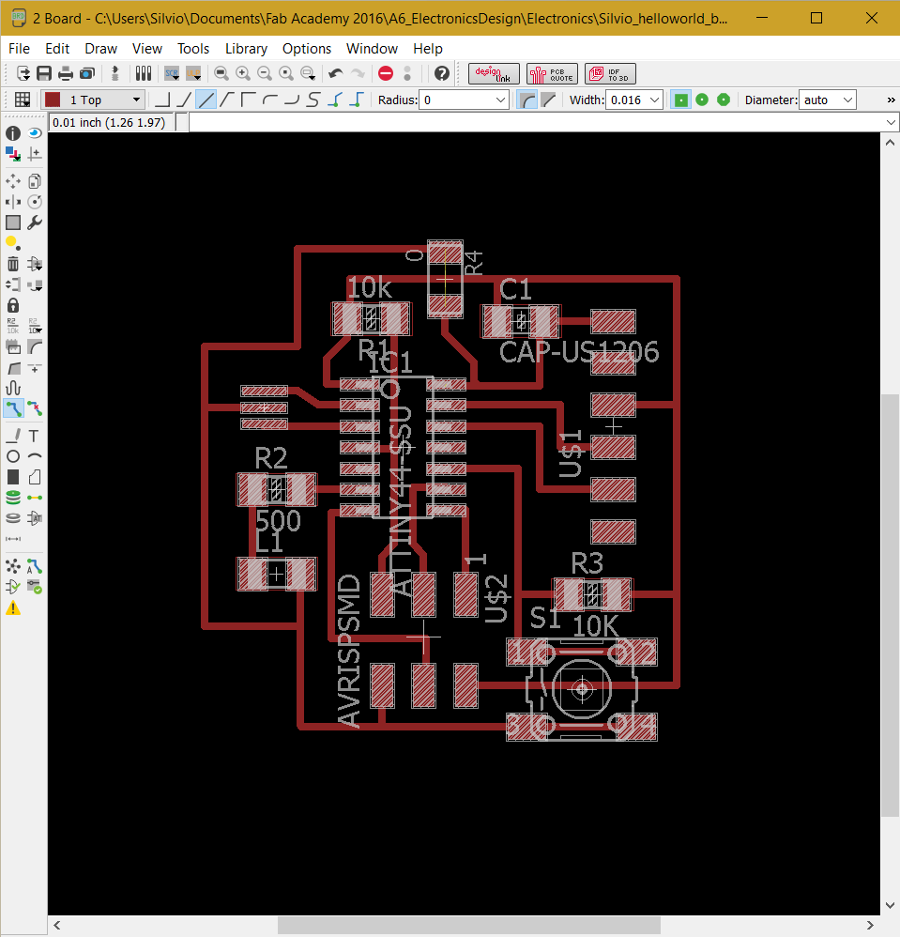Click the Zoom to fit icon

click(221, 74)
